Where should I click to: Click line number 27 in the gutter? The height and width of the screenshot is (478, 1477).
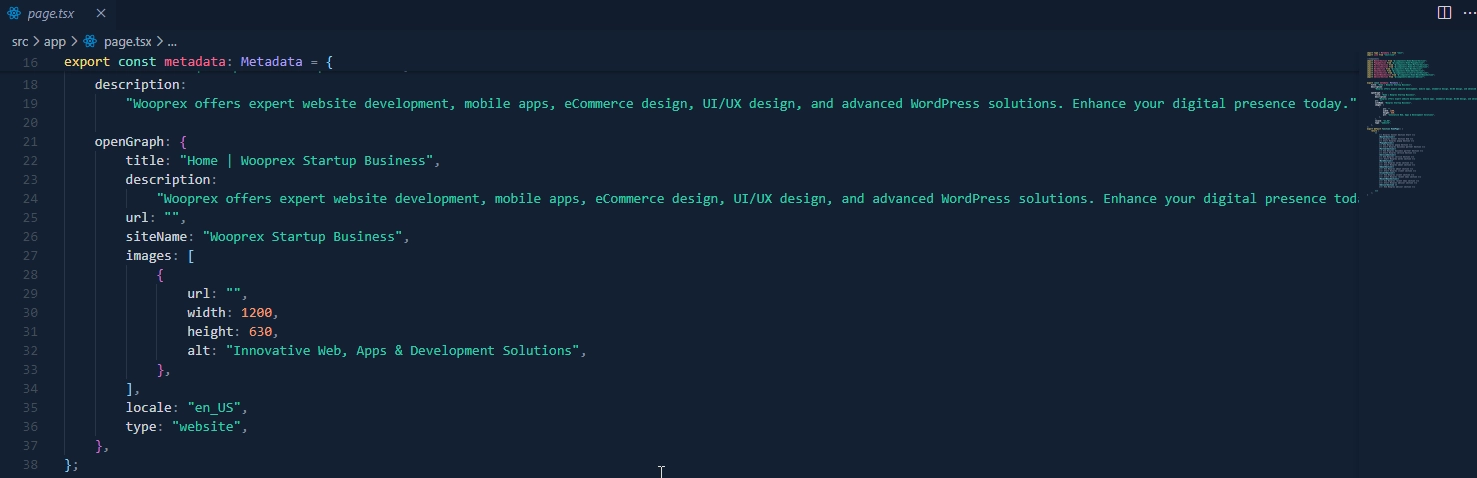(30, 256)
